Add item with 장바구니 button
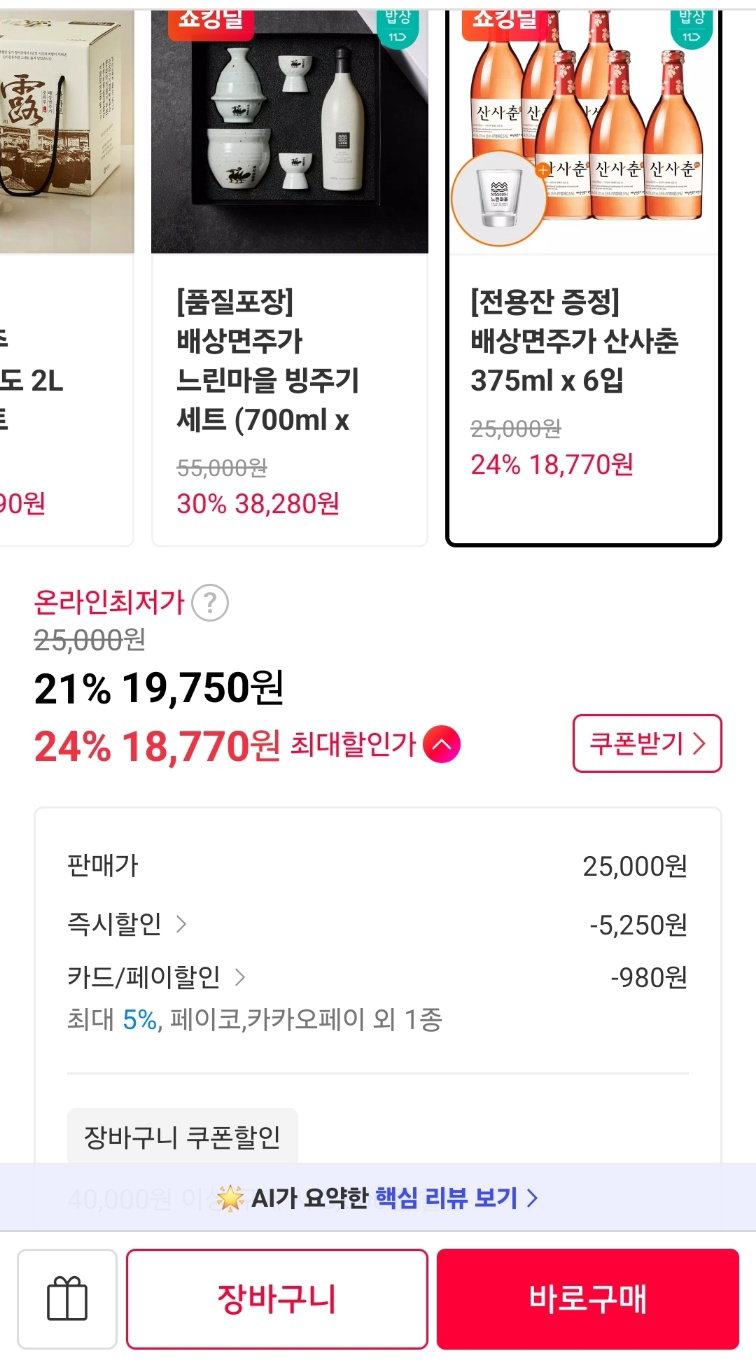 [277, 1299]
